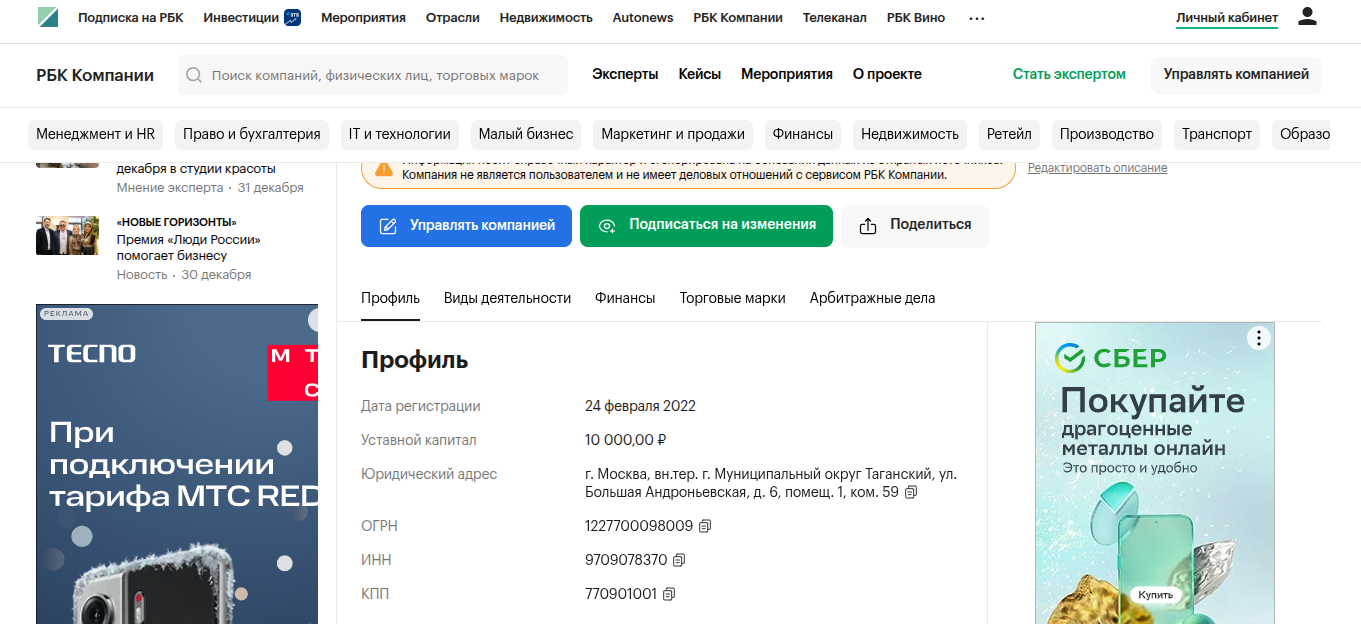Select Транспорт category

[x=1217, y=134]
